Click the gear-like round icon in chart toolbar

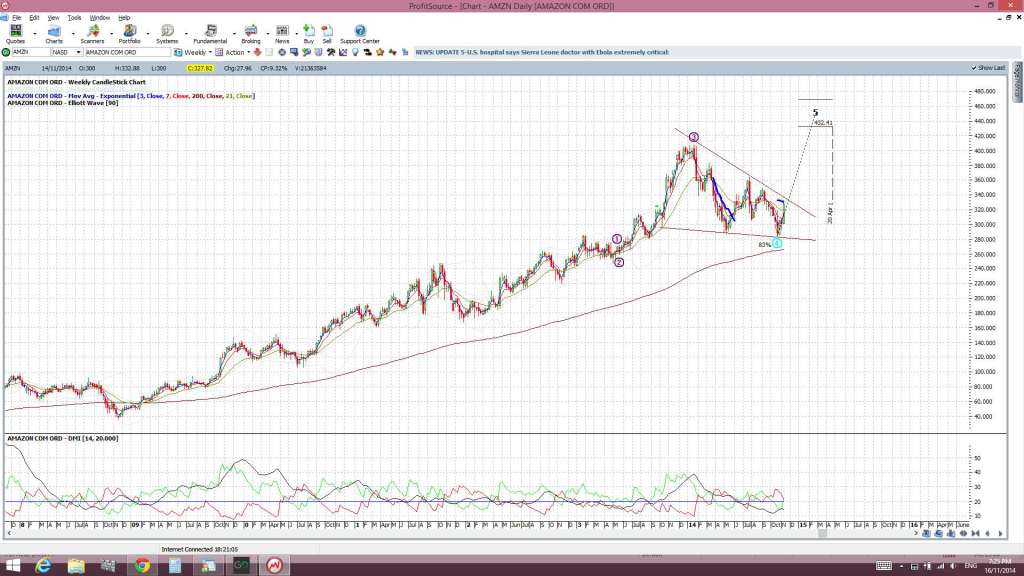point(282,52)
